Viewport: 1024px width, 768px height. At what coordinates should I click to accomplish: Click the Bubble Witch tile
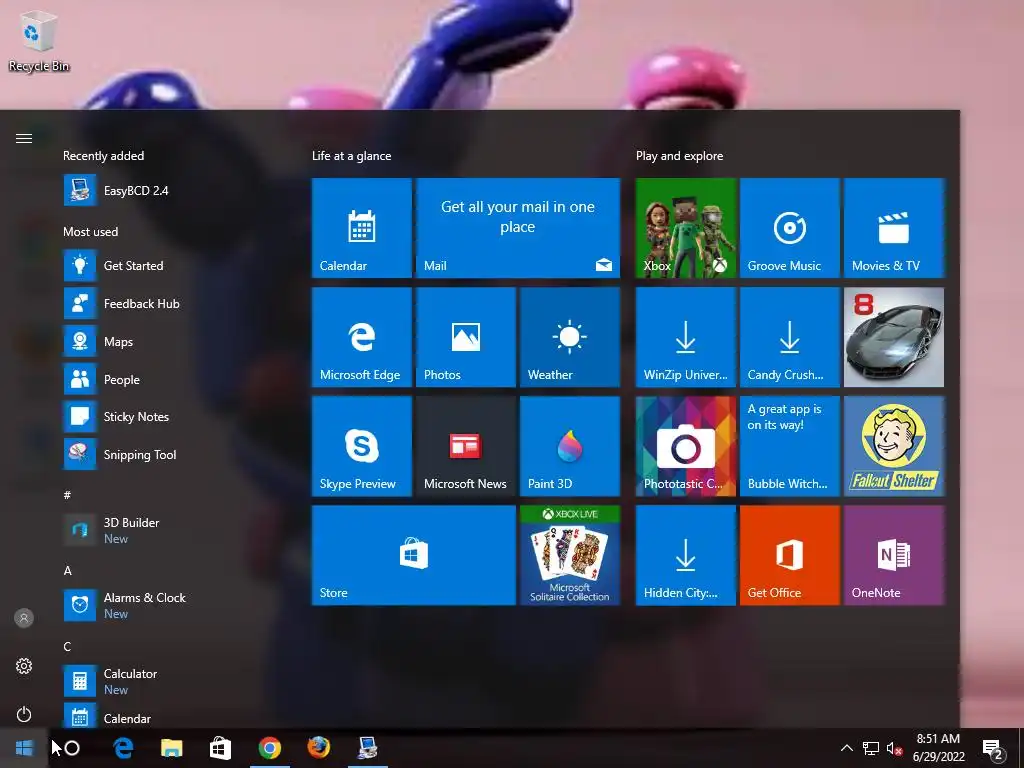click(x=790, y=446)
